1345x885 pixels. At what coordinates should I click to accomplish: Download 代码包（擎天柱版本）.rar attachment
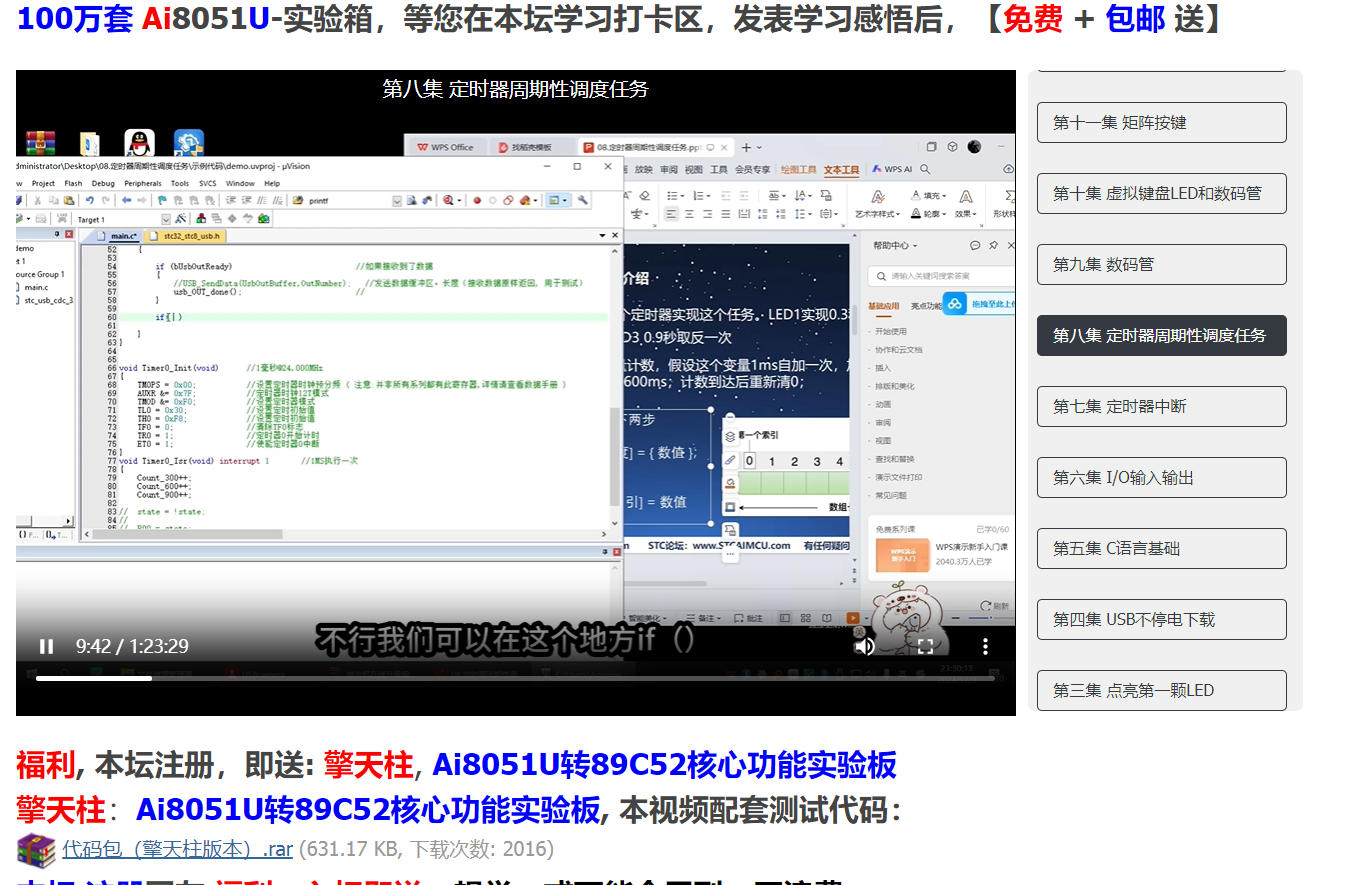[177, 849]
